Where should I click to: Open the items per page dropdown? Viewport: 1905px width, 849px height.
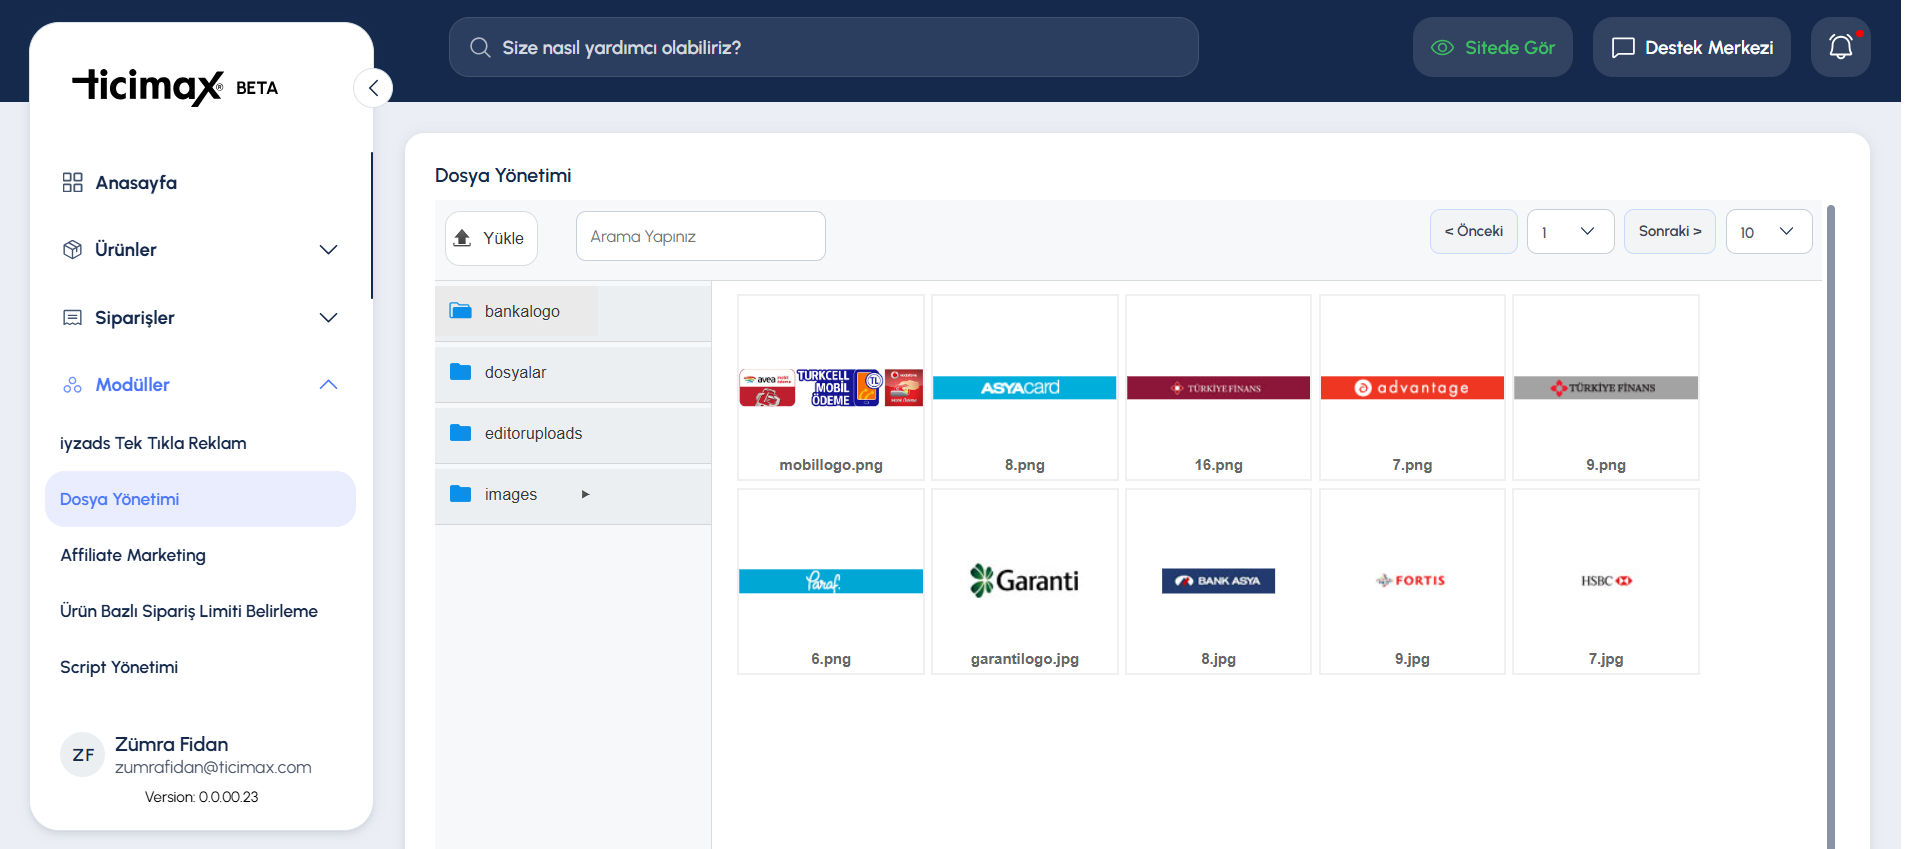pyautogui.click(x=1769, y=232)
